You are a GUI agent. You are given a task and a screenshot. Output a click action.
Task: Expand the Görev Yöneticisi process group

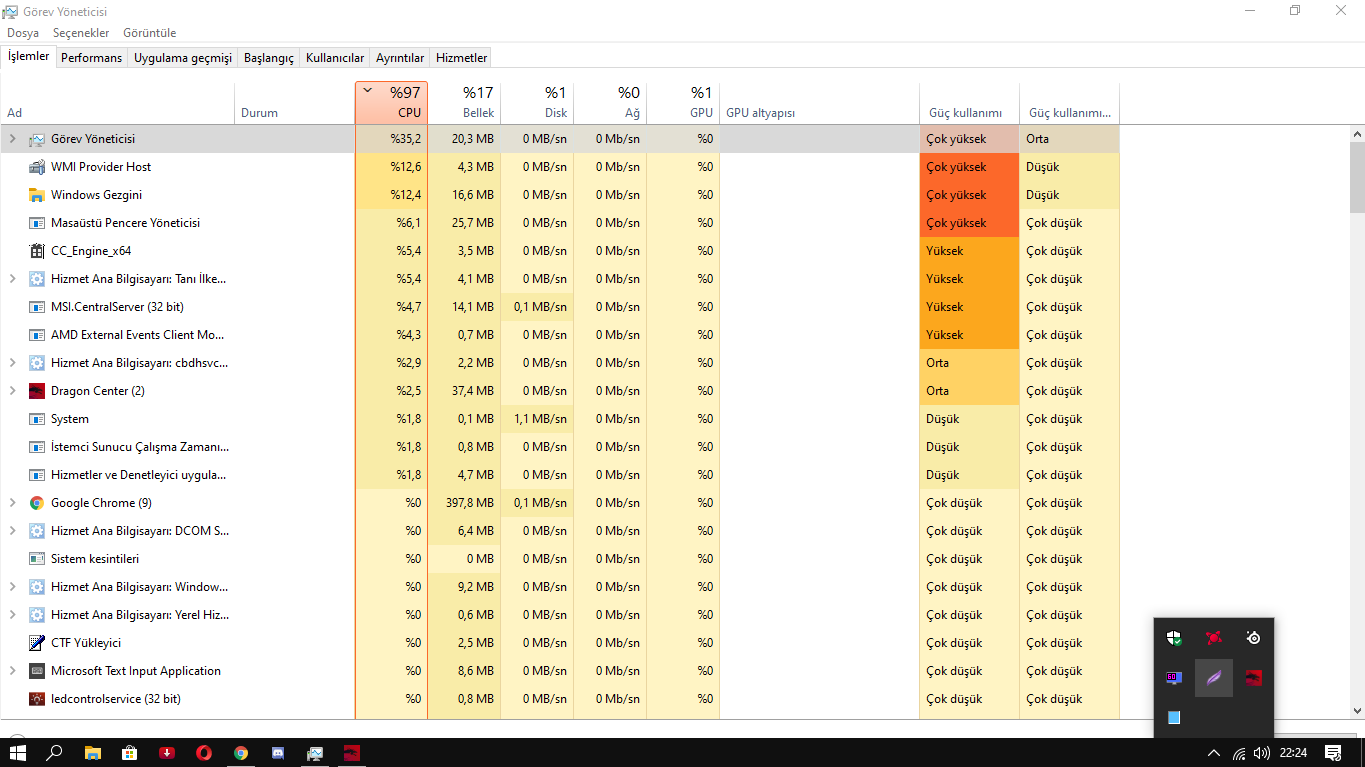tap(13, 139)
